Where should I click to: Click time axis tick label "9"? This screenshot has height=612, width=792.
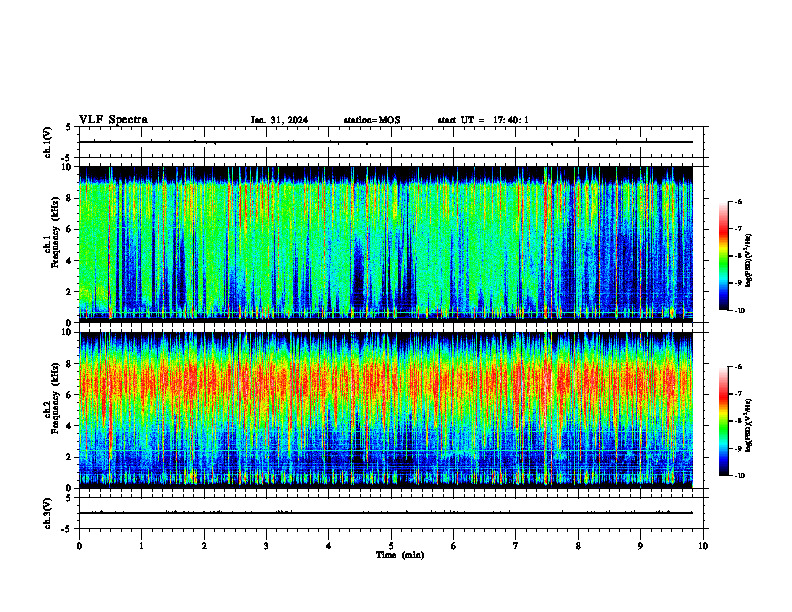pos(640,546)
